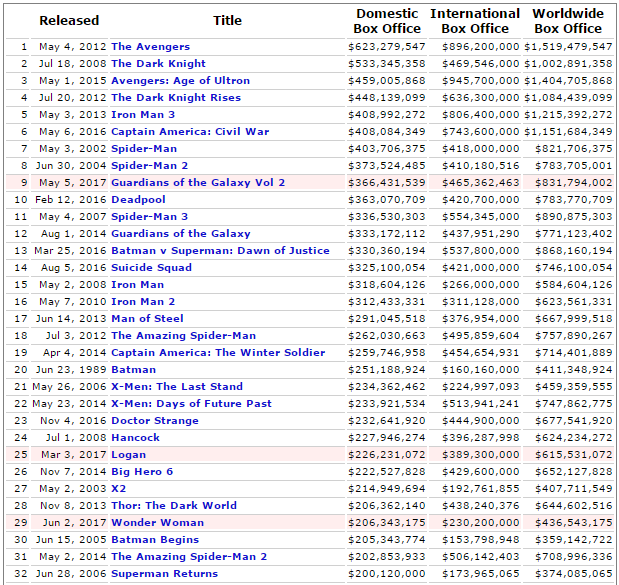Open Man of Steel link
The image size is (619, 585).
[x=147, y=318]
